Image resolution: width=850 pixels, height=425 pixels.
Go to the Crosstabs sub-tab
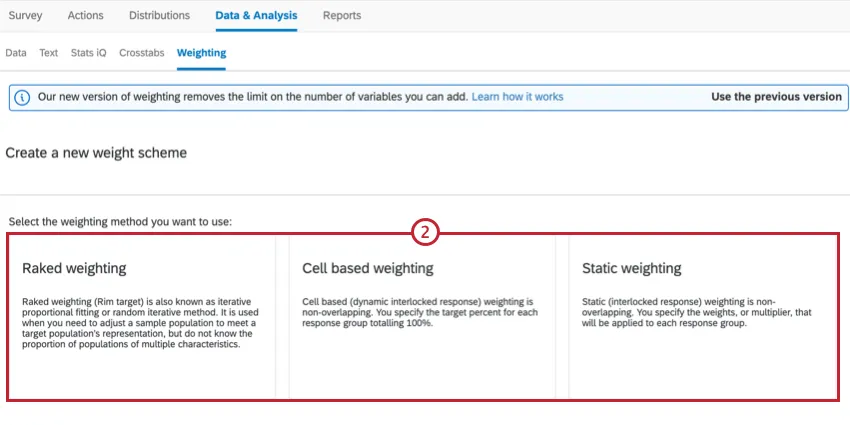click(141, 52)
